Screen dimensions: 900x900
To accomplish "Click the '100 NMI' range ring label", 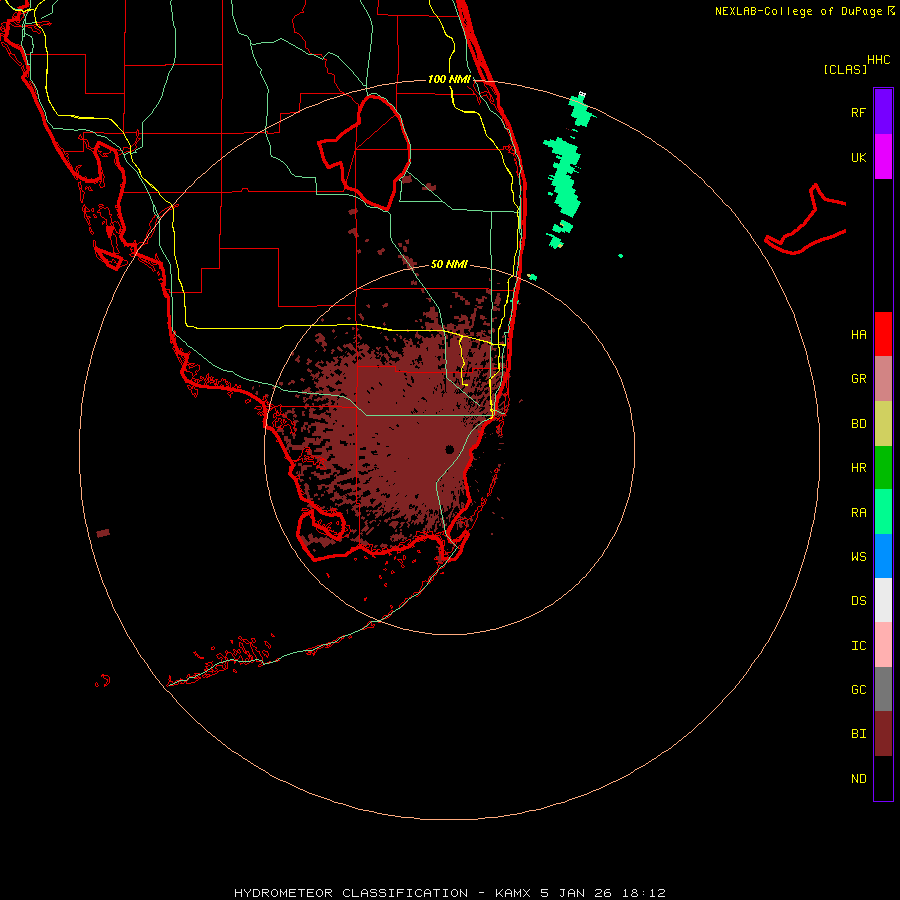I will click(449, 79).
